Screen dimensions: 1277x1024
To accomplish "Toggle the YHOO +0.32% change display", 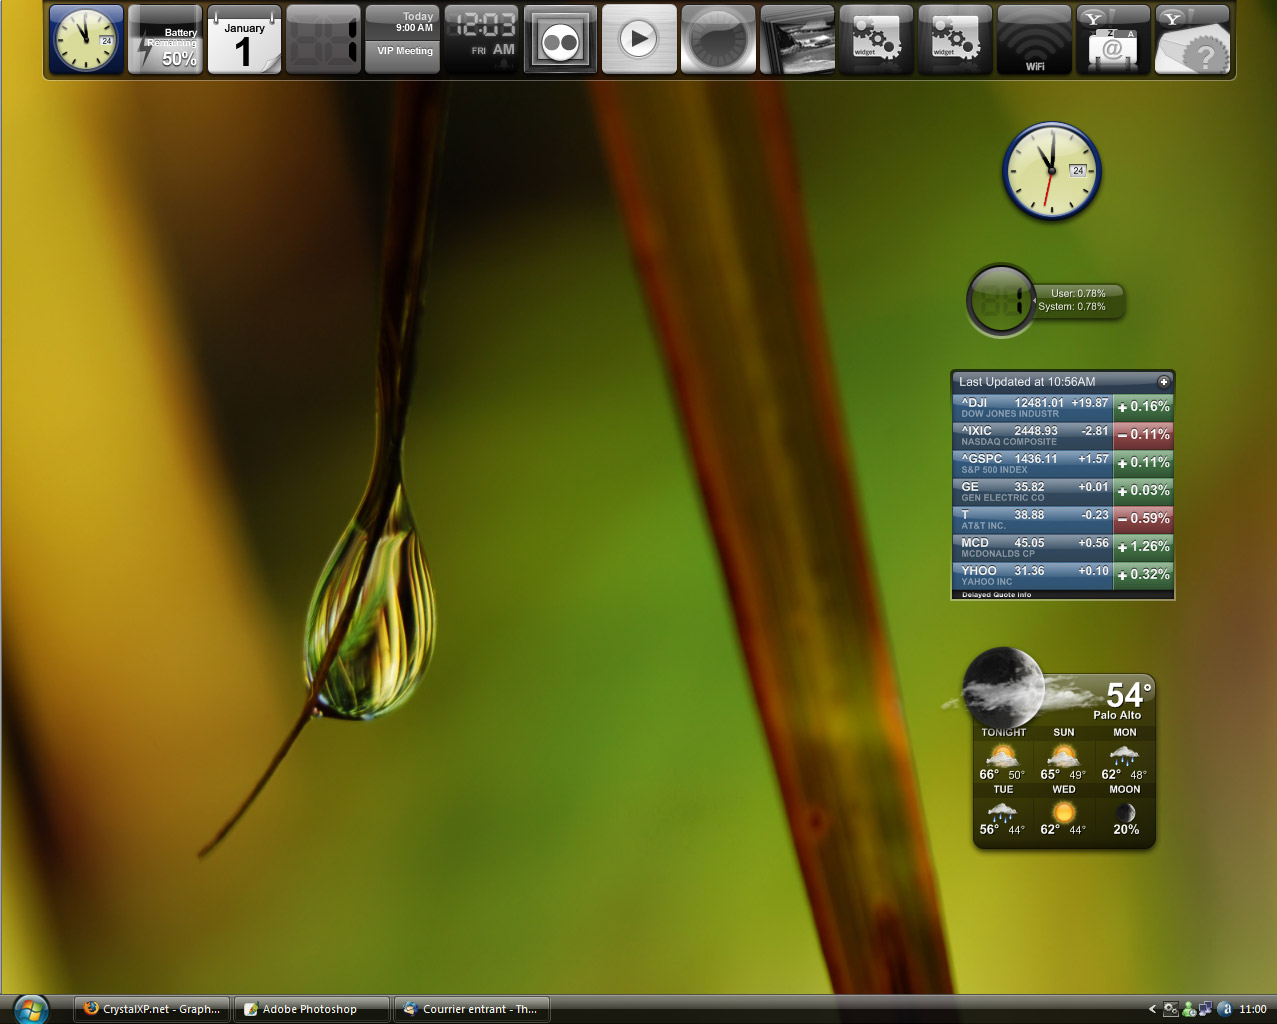I will coord(1143,575).
